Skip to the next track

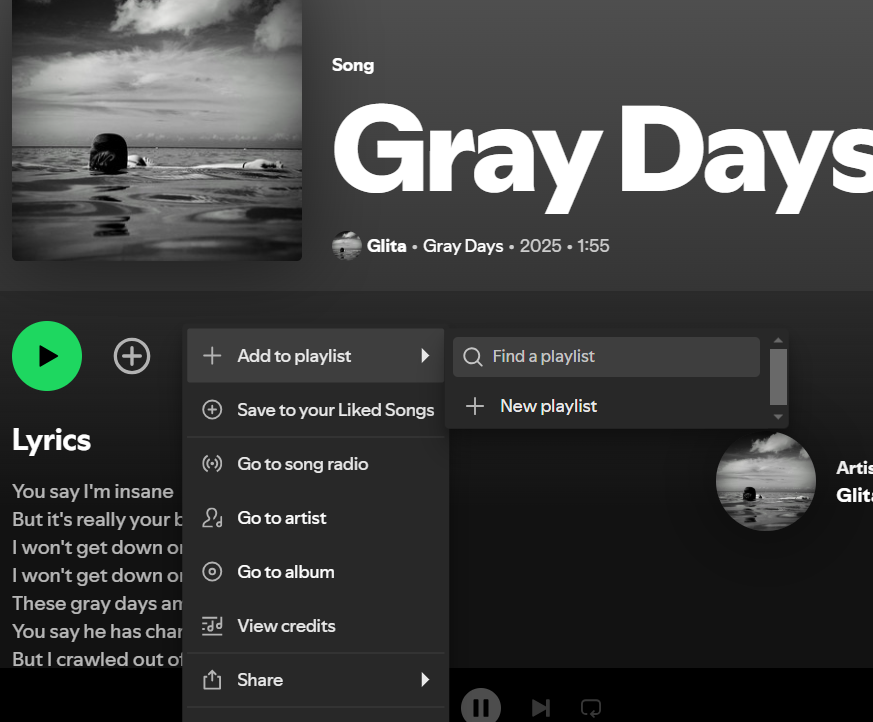point(540,708)
